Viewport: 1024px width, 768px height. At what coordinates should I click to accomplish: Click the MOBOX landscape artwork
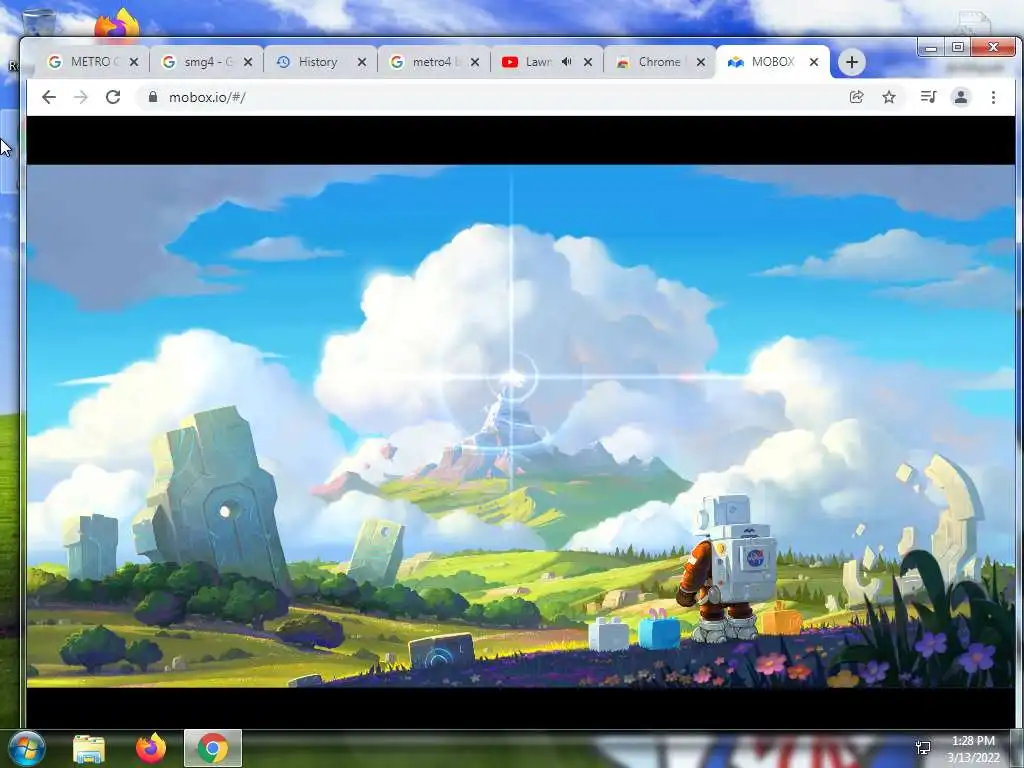tap(520, 426)
